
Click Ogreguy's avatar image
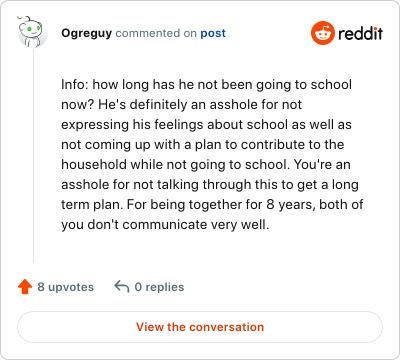[x=32, y=31]
